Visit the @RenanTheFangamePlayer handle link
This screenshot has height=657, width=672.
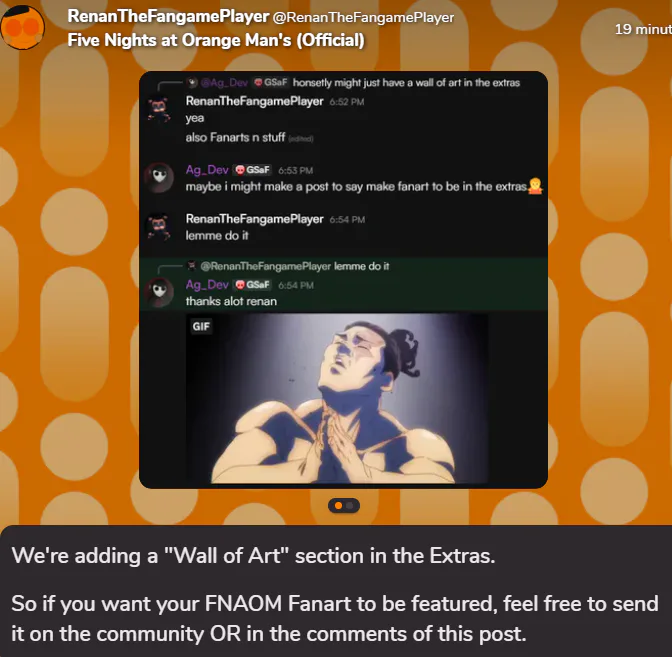click(363, 18)
